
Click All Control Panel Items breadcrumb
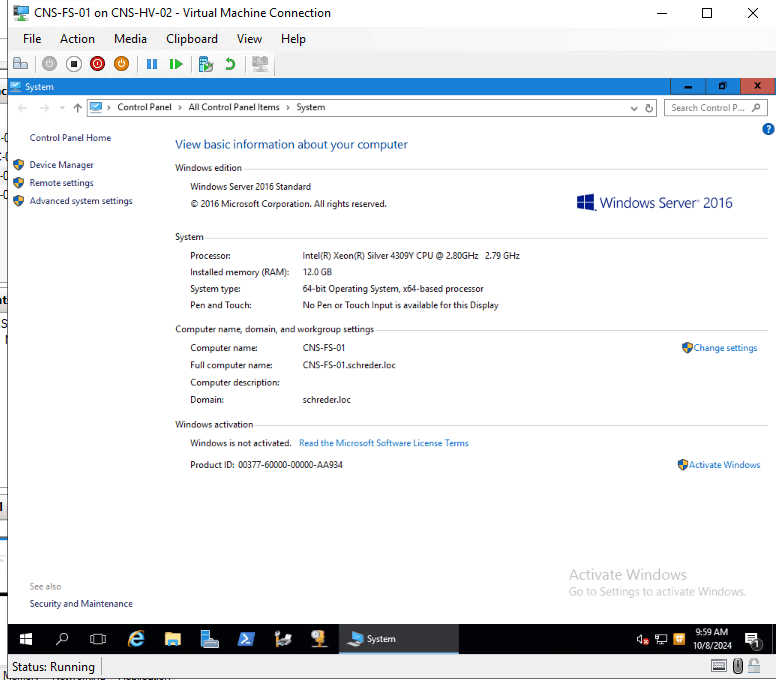tap(234, 107)
